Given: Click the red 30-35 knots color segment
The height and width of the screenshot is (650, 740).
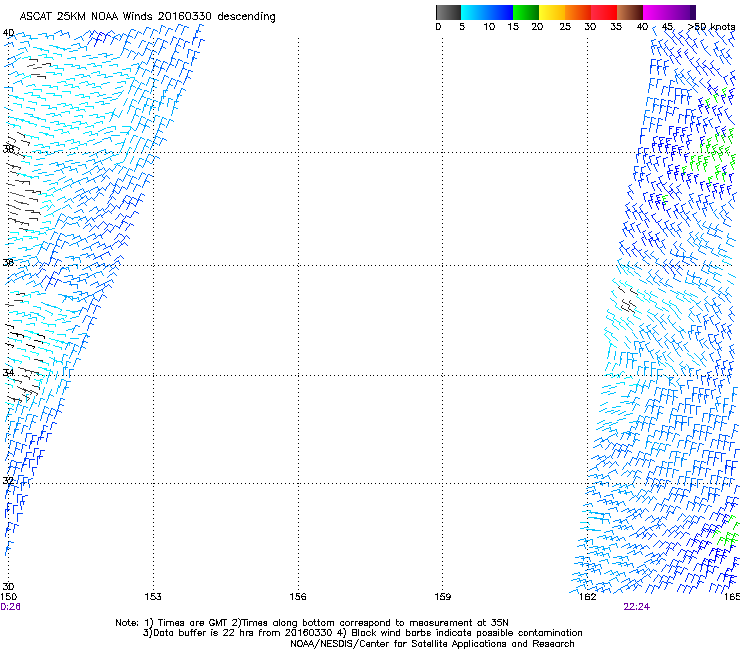Looking at the screenshot, I should coord(604,12).
